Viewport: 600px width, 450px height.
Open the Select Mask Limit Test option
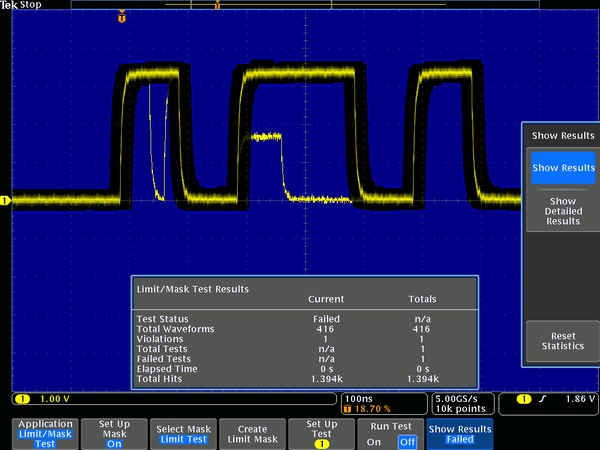click(182, 434)
